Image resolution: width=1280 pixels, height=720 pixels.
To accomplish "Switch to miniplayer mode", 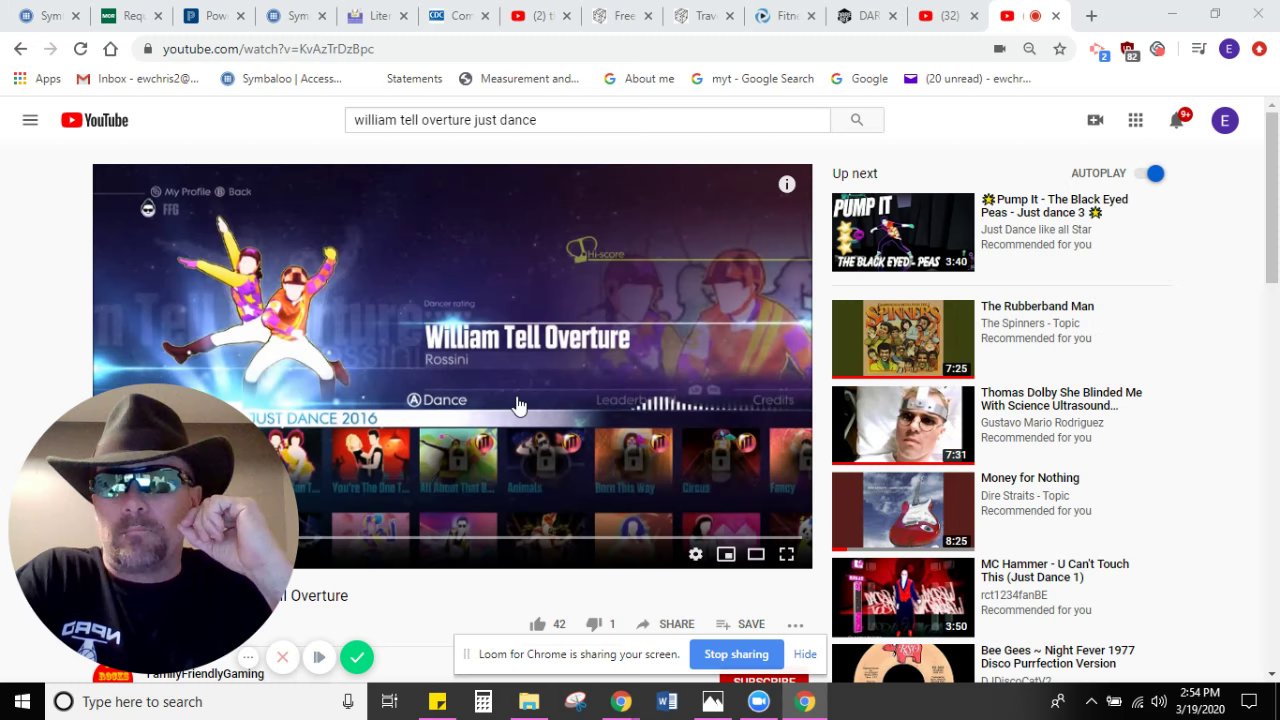I will pyautogui.click(x=726, y=554).
